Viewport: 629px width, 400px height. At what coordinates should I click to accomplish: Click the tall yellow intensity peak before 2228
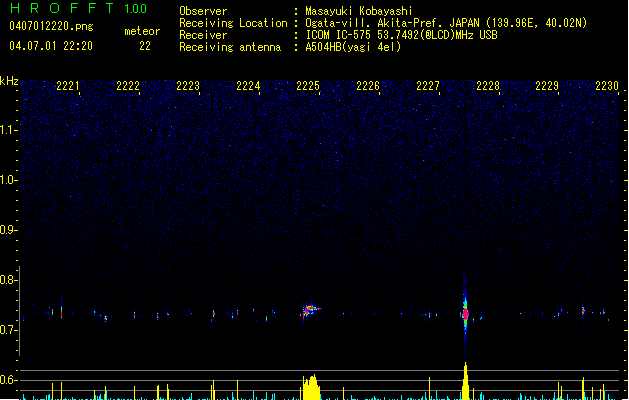pos(465,381)
